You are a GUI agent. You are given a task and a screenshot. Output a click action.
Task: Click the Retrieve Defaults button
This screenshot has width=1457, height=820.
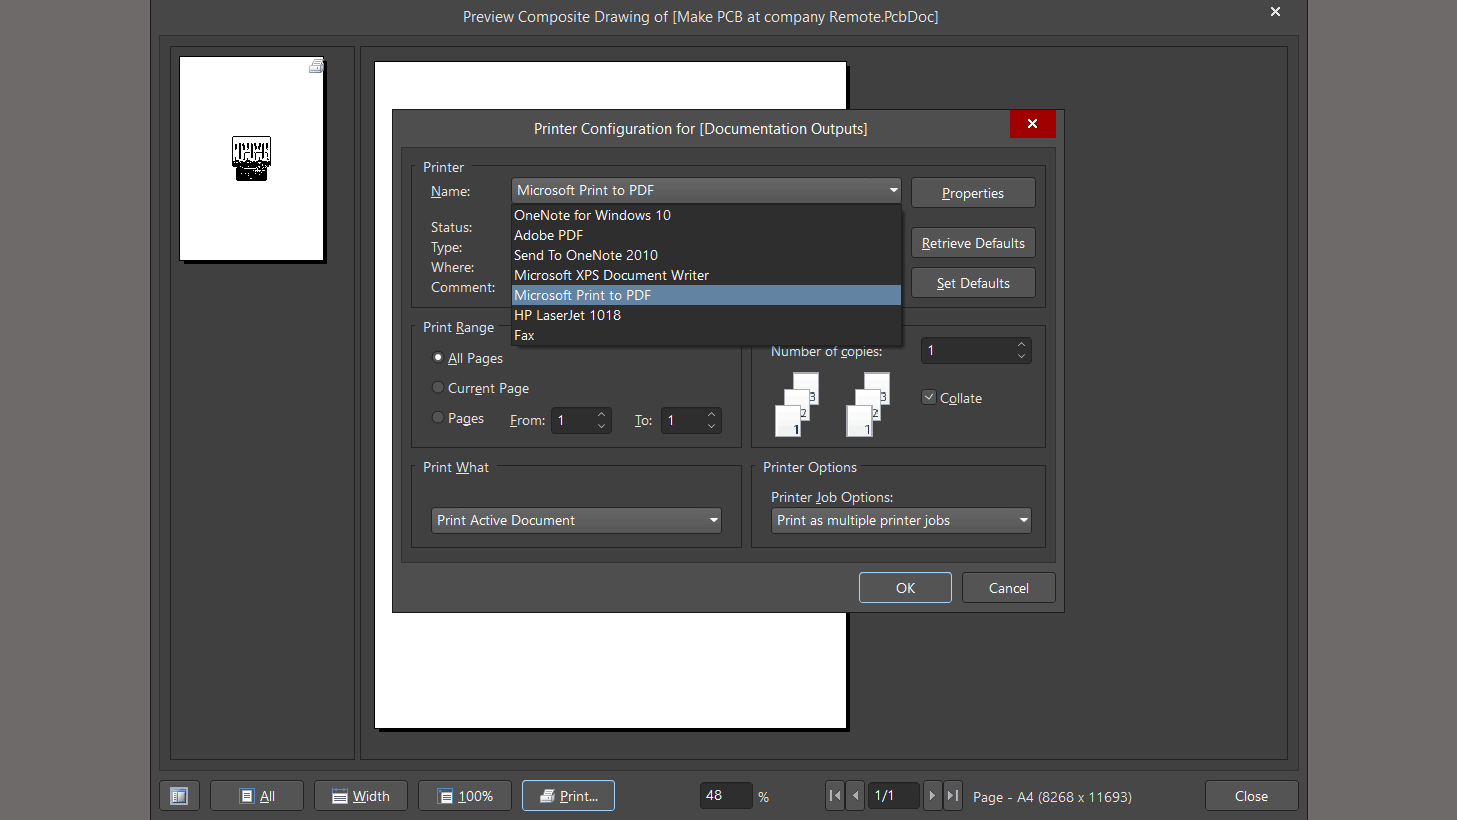tap(972, 243)
